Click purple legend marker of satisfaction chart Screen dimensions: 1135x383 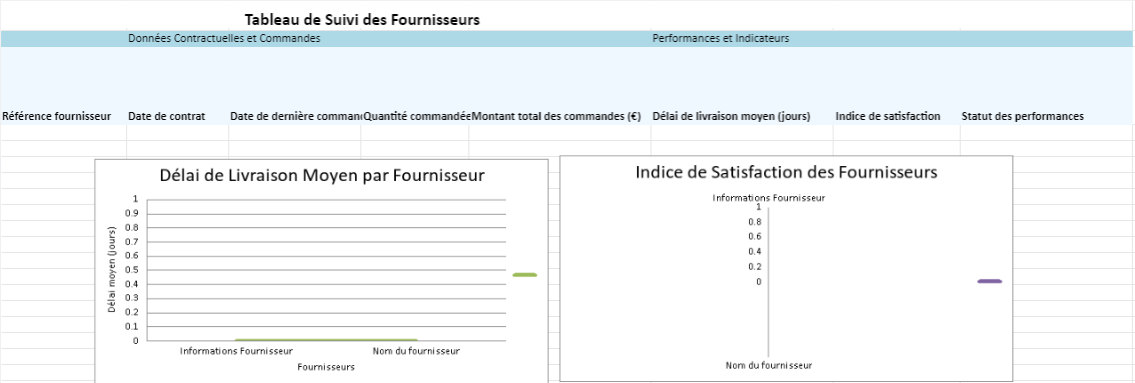tap(990, 281)
